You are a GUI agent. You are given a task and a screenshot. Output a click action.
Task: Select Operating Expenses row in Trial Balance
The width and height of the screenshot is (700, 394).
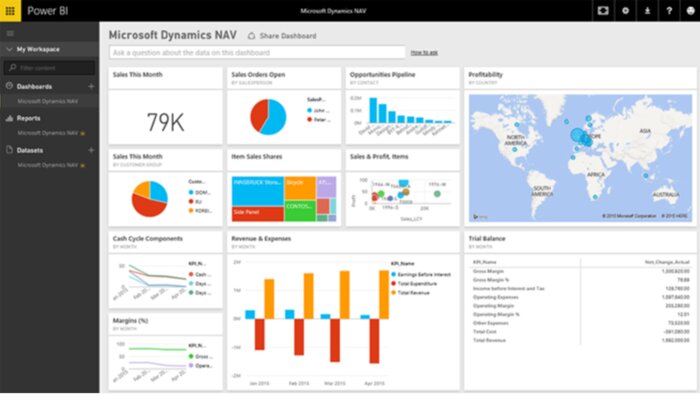coord(581,297)
